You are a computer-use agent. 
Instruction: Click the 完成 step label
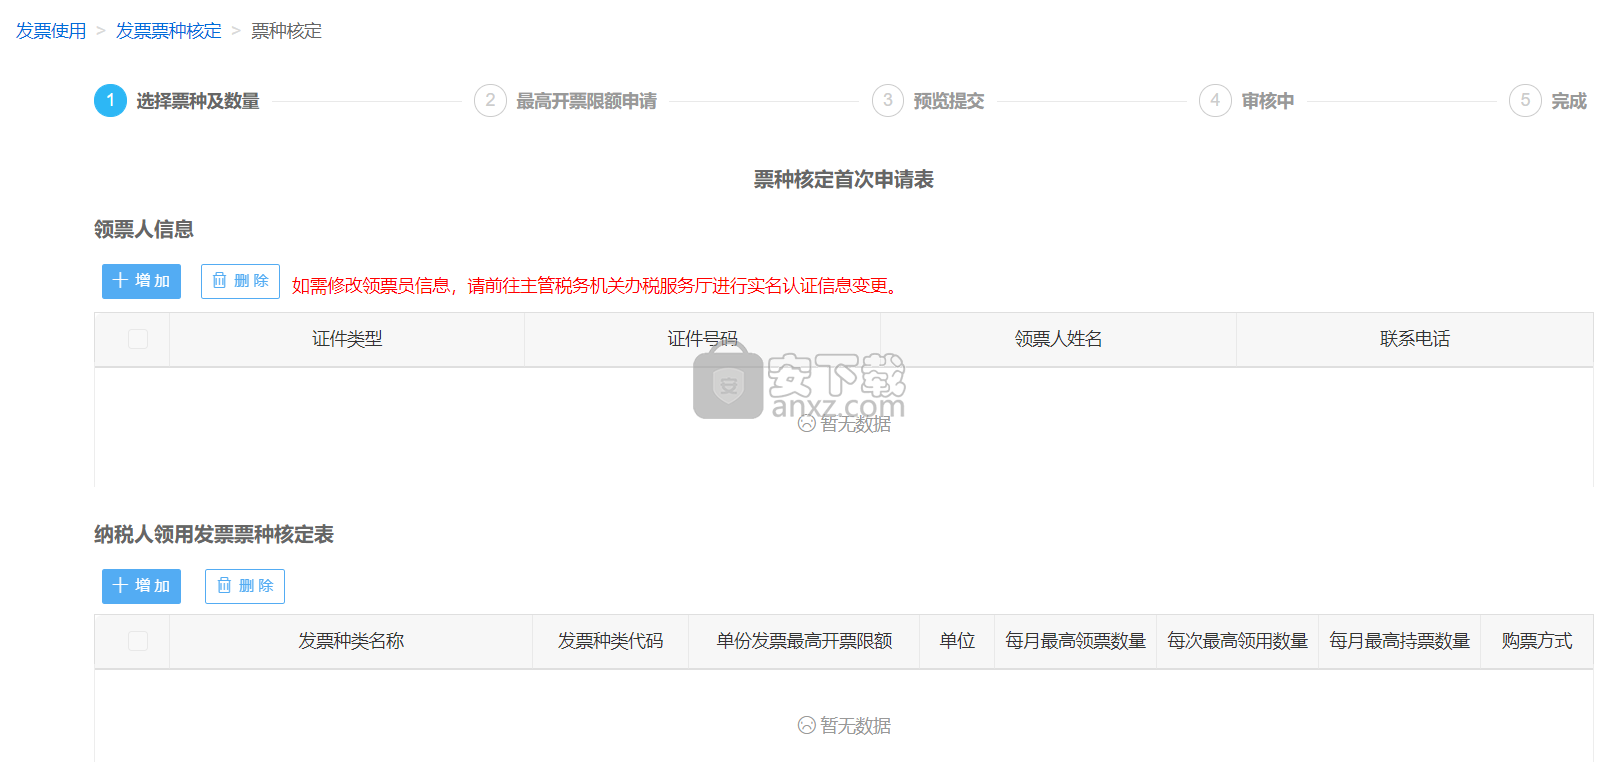1569,101
